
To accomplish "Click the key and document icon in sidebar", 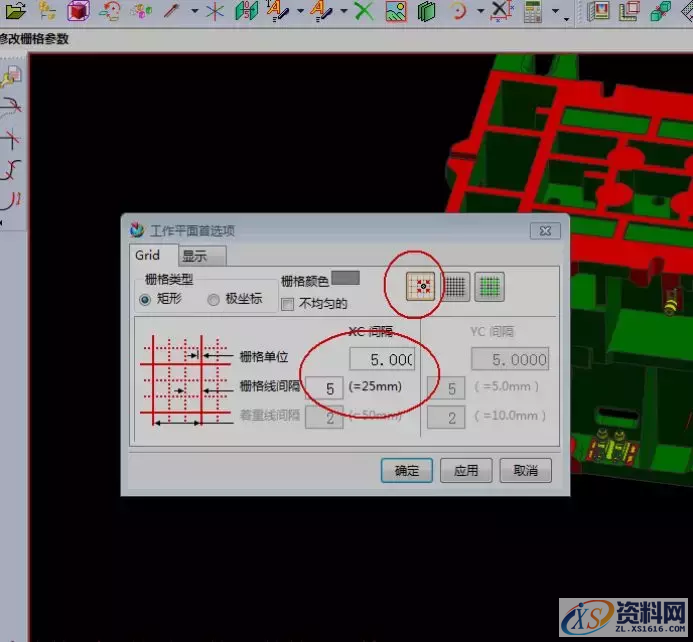I will coord(11,76).
